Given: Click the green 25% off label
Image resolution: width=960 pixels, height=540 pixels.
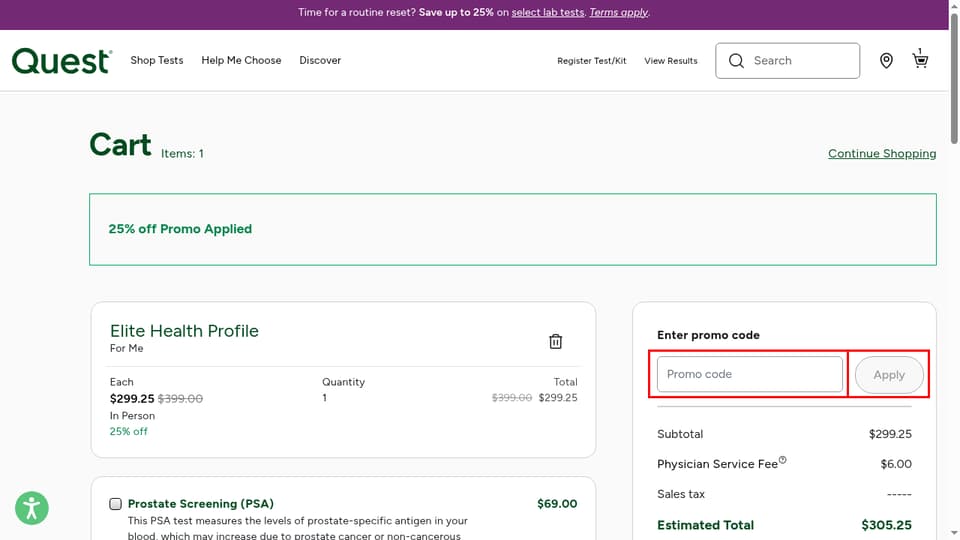Looking at the screenshot, I should [x=129, y=432].
